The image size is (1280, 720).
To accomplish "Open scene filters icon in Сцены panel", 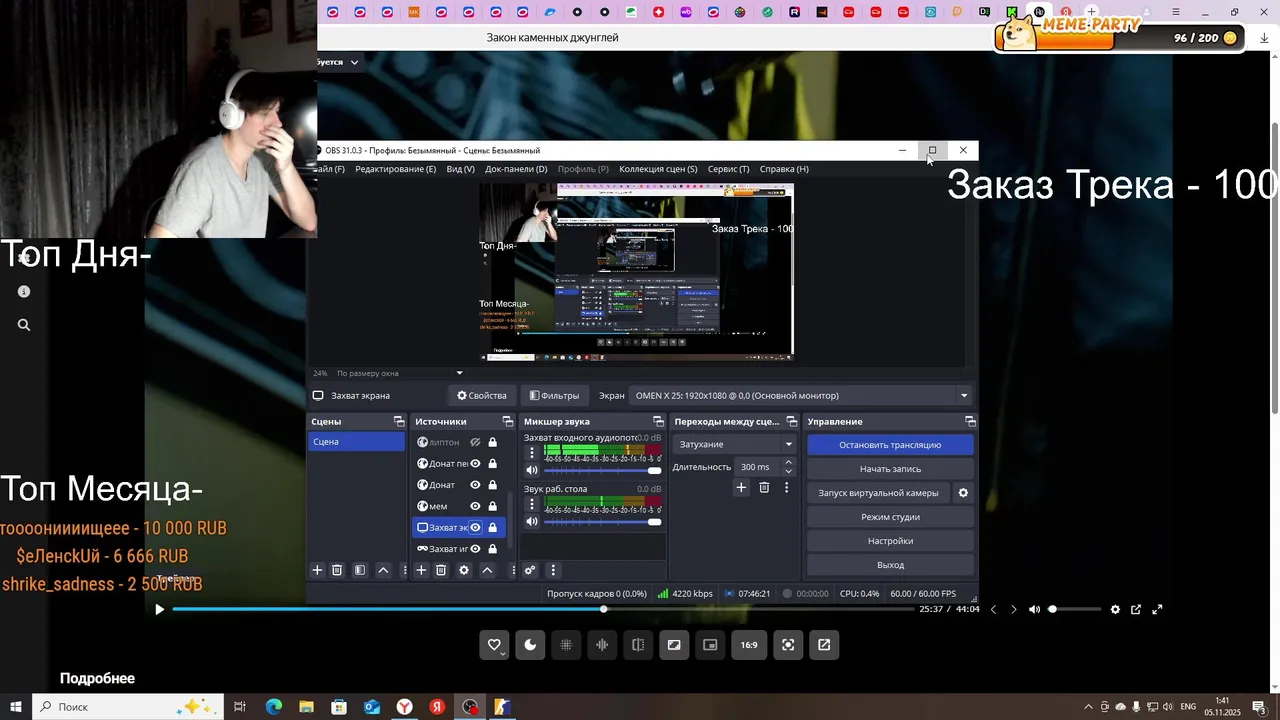I will pos(360,570).
